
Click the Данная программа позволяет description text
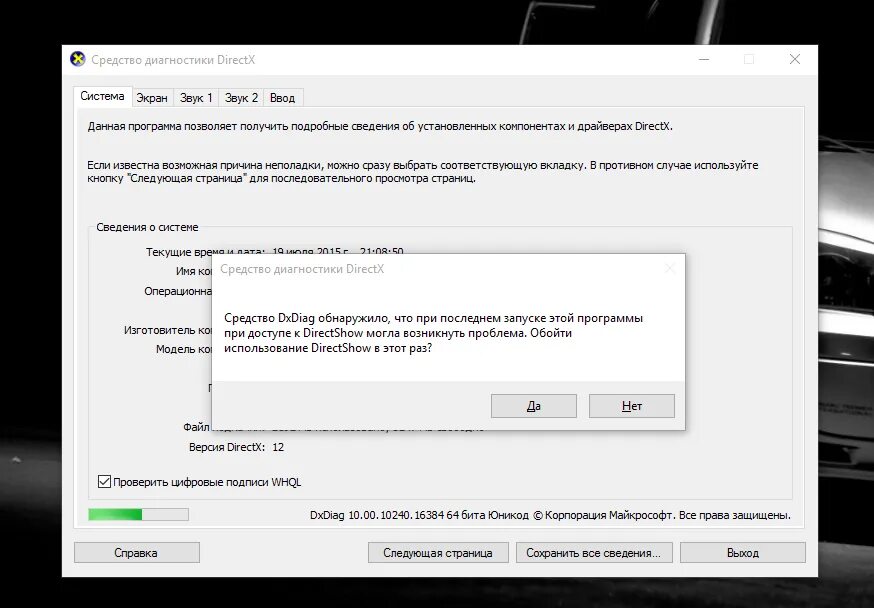380,126
